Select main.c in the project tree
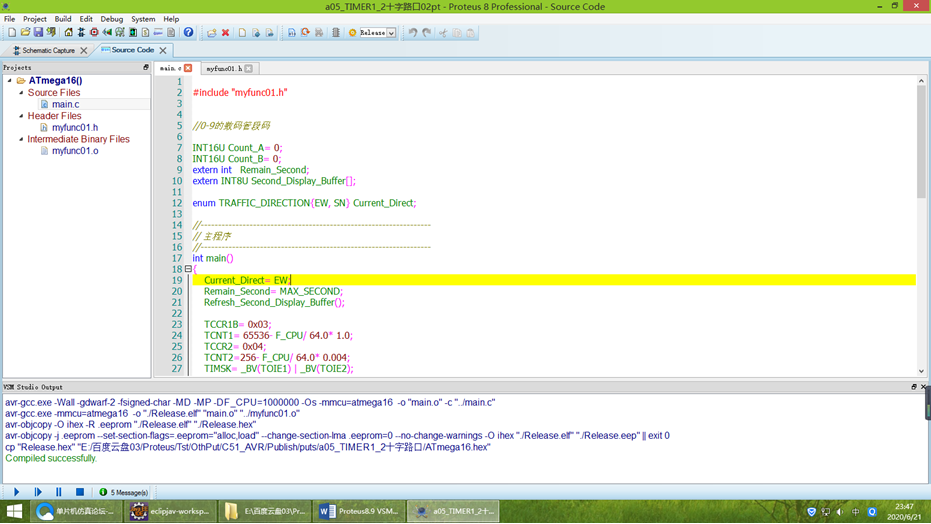 65,104
